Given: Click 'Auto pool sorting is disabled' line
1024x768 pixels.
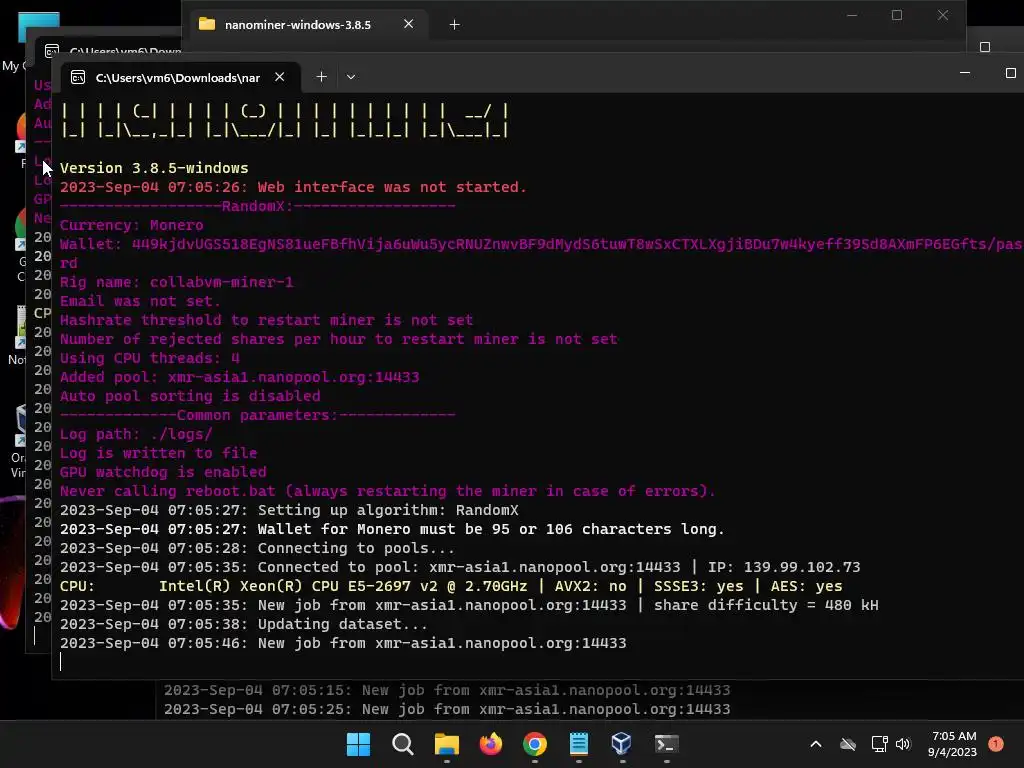Looking at the screenshot, I should click(x=190, y=396).
